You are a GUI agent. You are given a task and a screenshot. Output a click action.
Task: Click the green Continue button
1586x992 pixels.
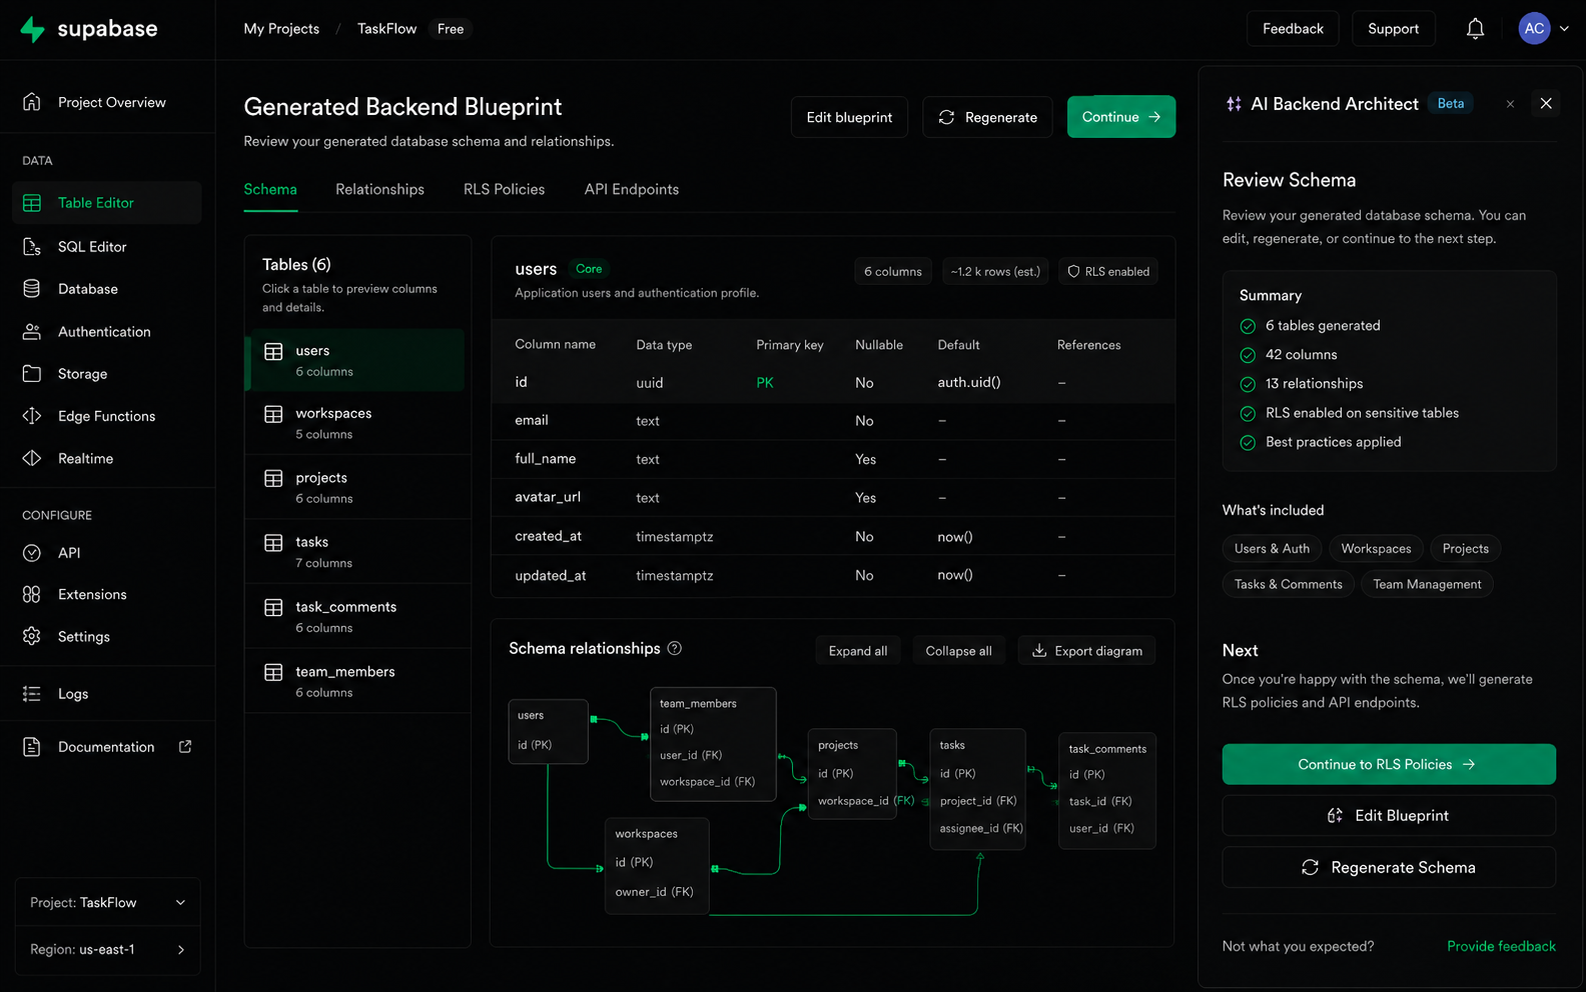point(1121,117)
